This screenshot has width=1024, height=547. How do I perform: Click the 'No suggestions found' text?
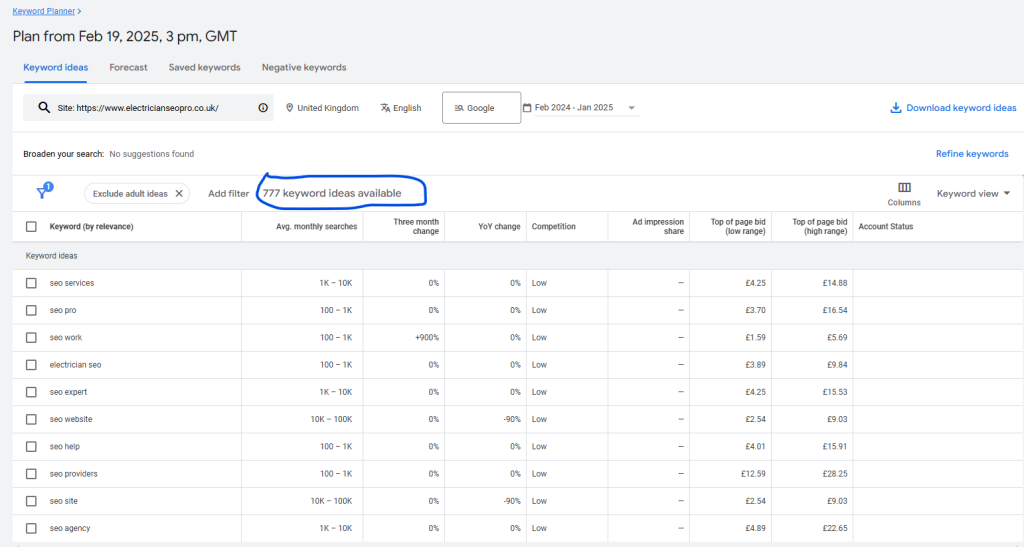click(x=152, y=154)
